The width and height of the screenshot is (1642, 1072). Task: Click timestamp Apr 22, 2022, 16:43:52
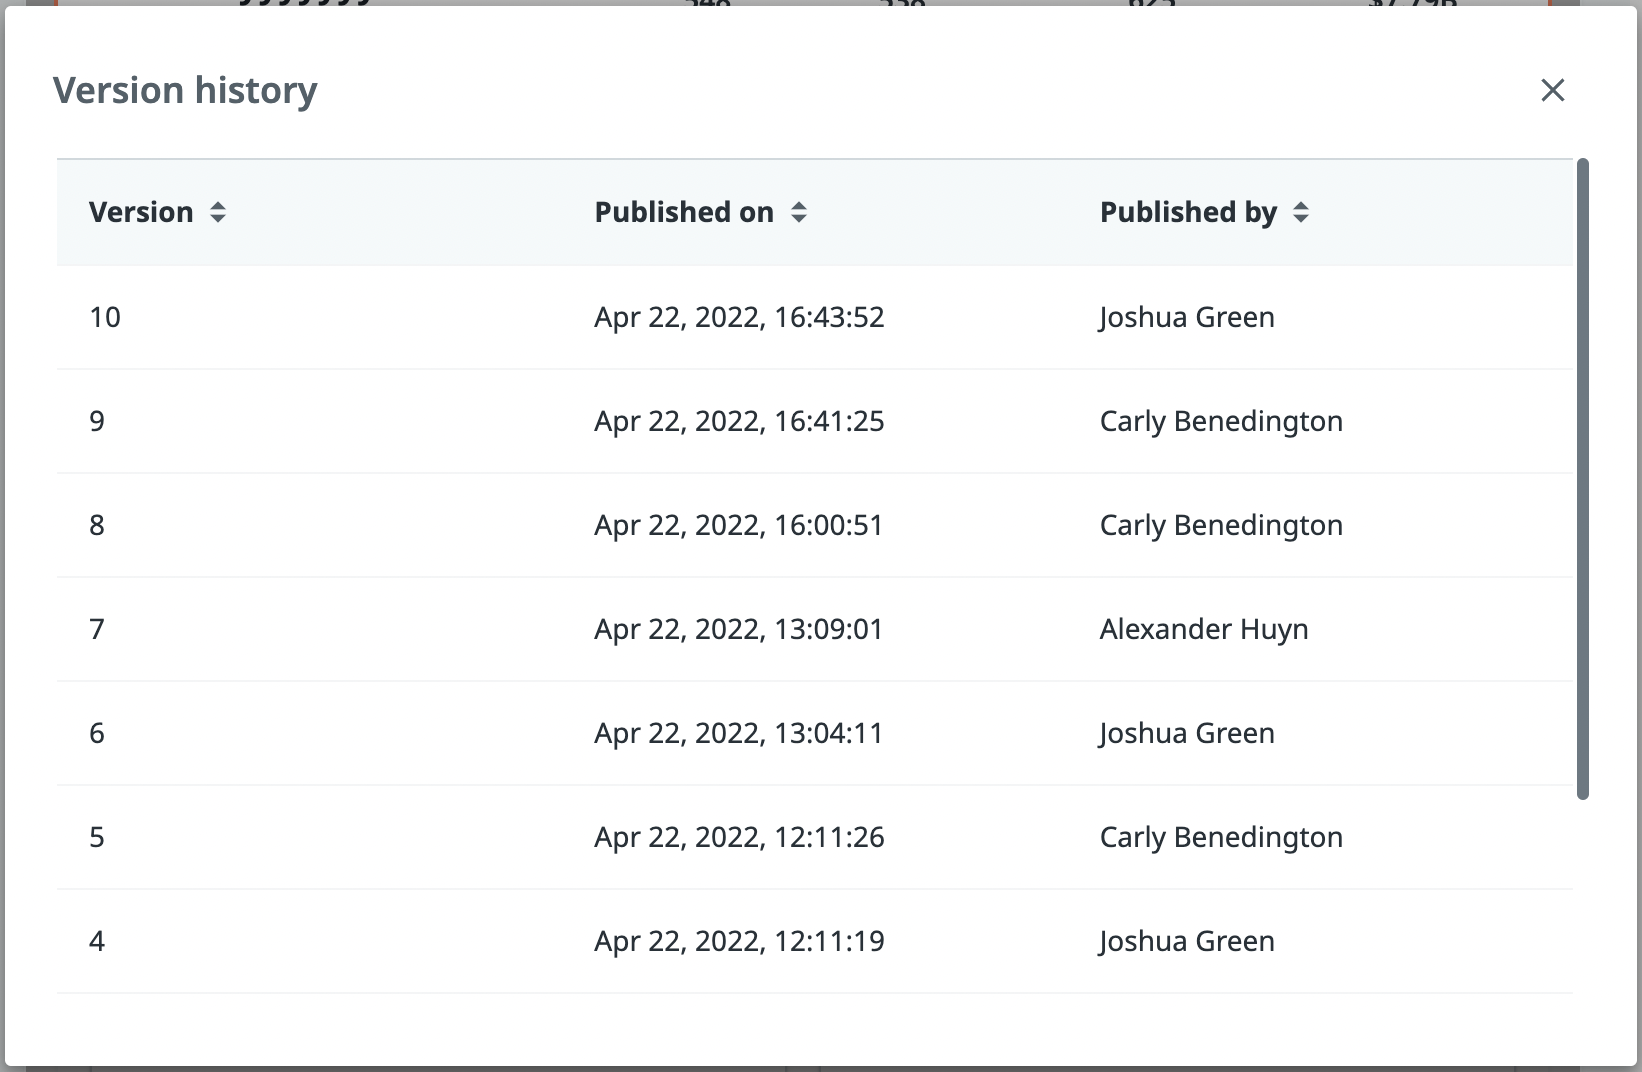point(739,317)
